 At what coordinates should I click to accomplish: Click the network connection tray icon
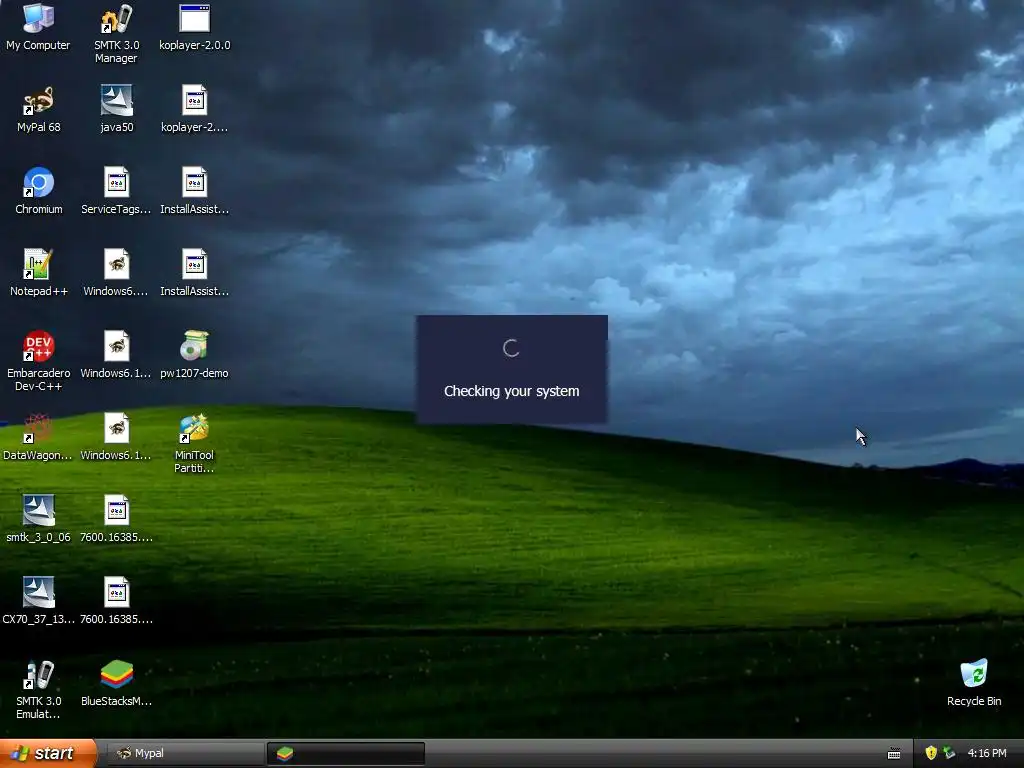[x=950, y=753]
